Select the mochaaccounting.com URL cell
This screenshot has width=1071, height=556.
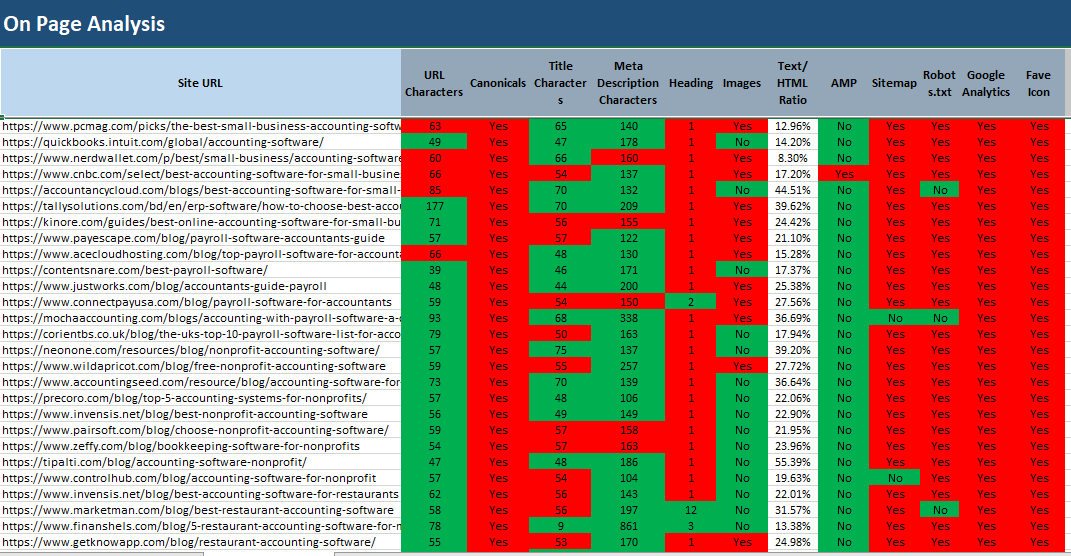coord(201,318)
